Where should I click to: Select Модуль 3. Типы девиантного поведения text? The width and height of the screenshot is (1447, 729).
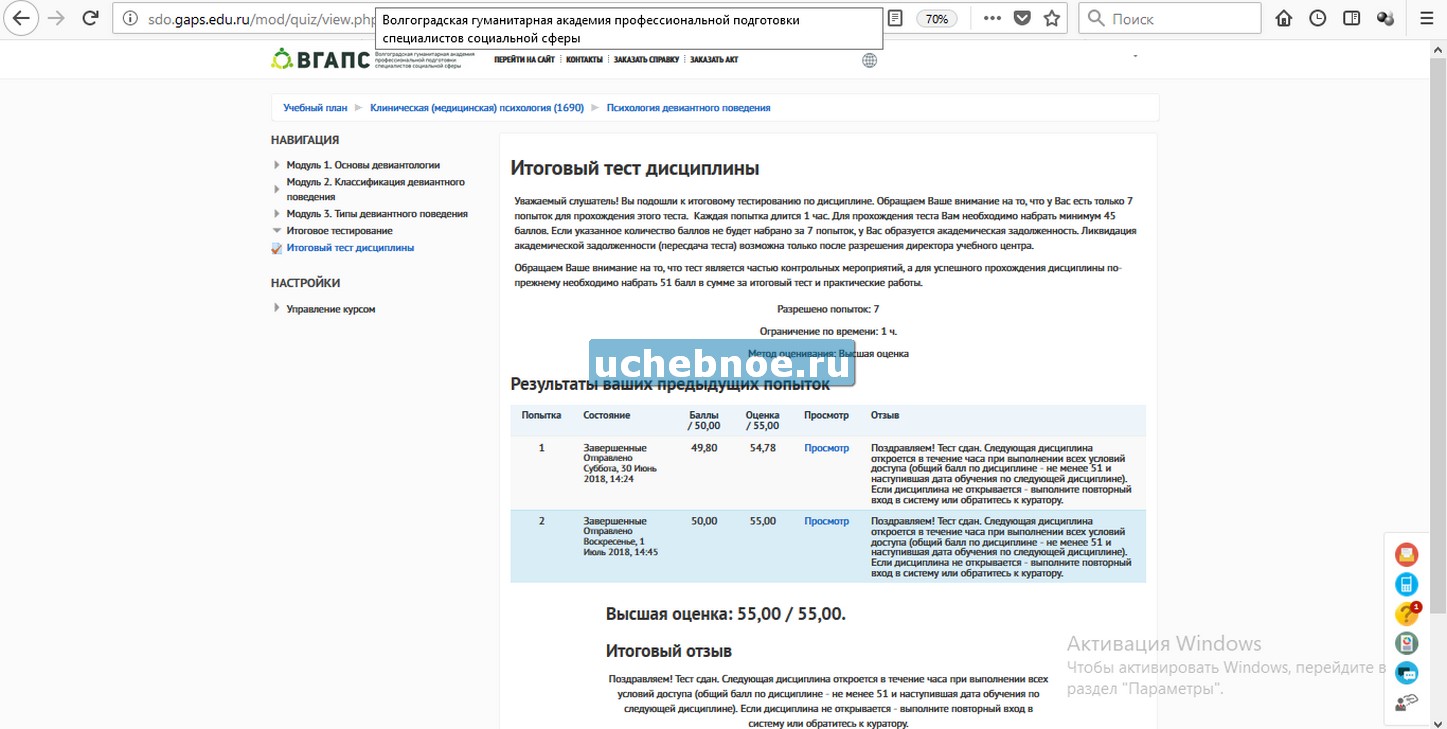[377, 214]
